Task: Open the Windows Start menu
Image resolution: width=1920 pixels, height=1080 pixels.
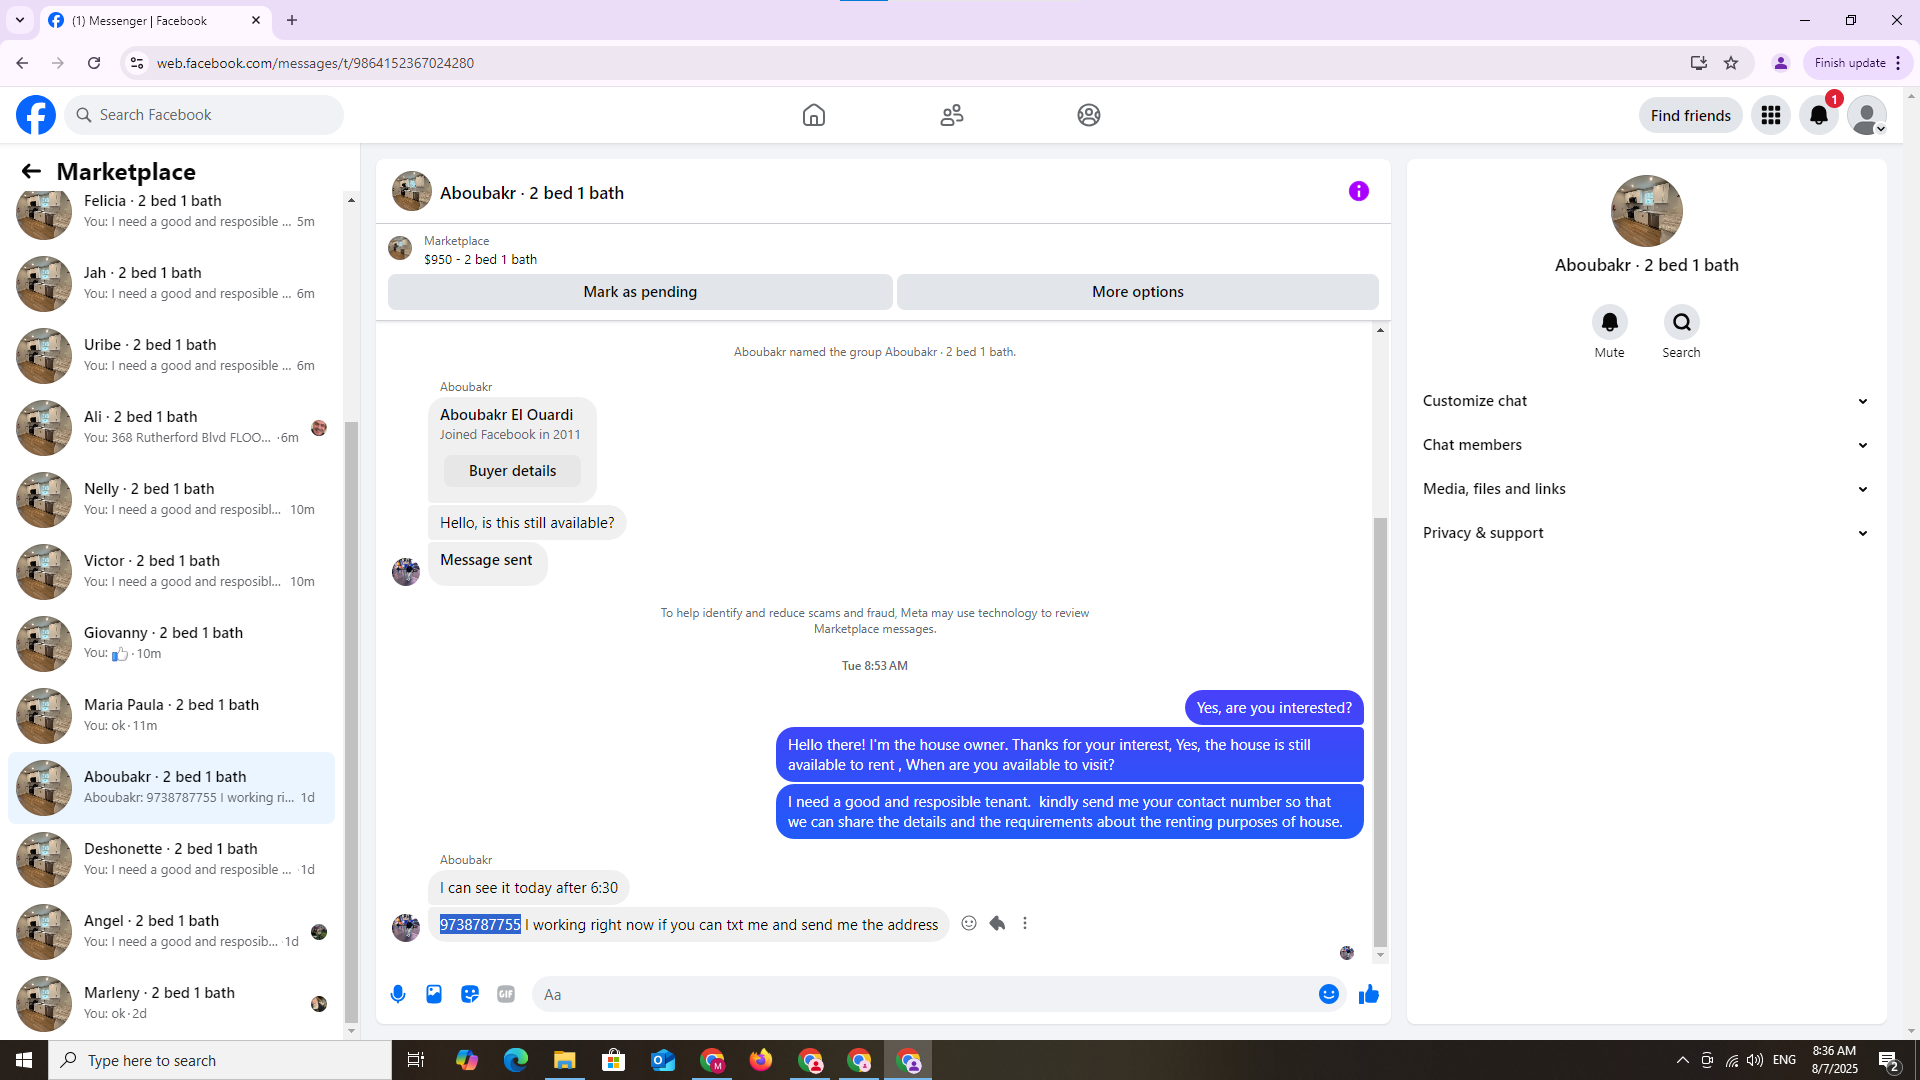Action: (x=24, y=1060)
